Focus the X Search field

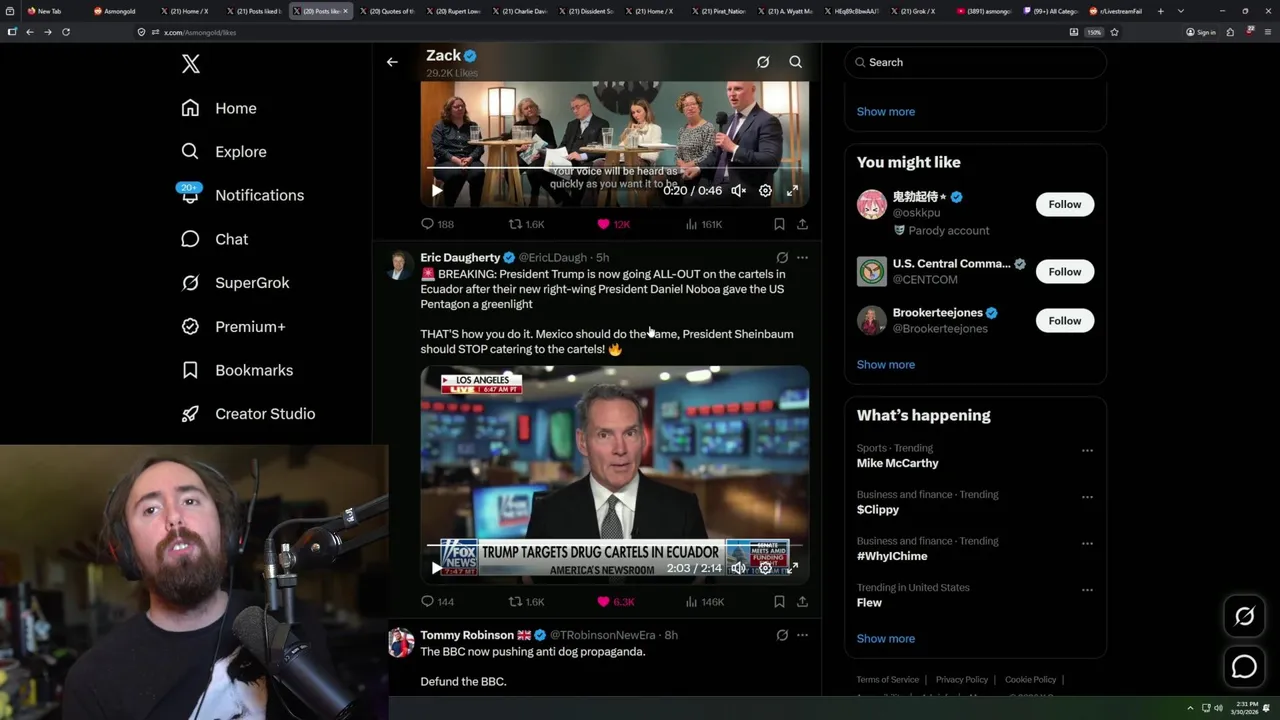pos(976,62)
